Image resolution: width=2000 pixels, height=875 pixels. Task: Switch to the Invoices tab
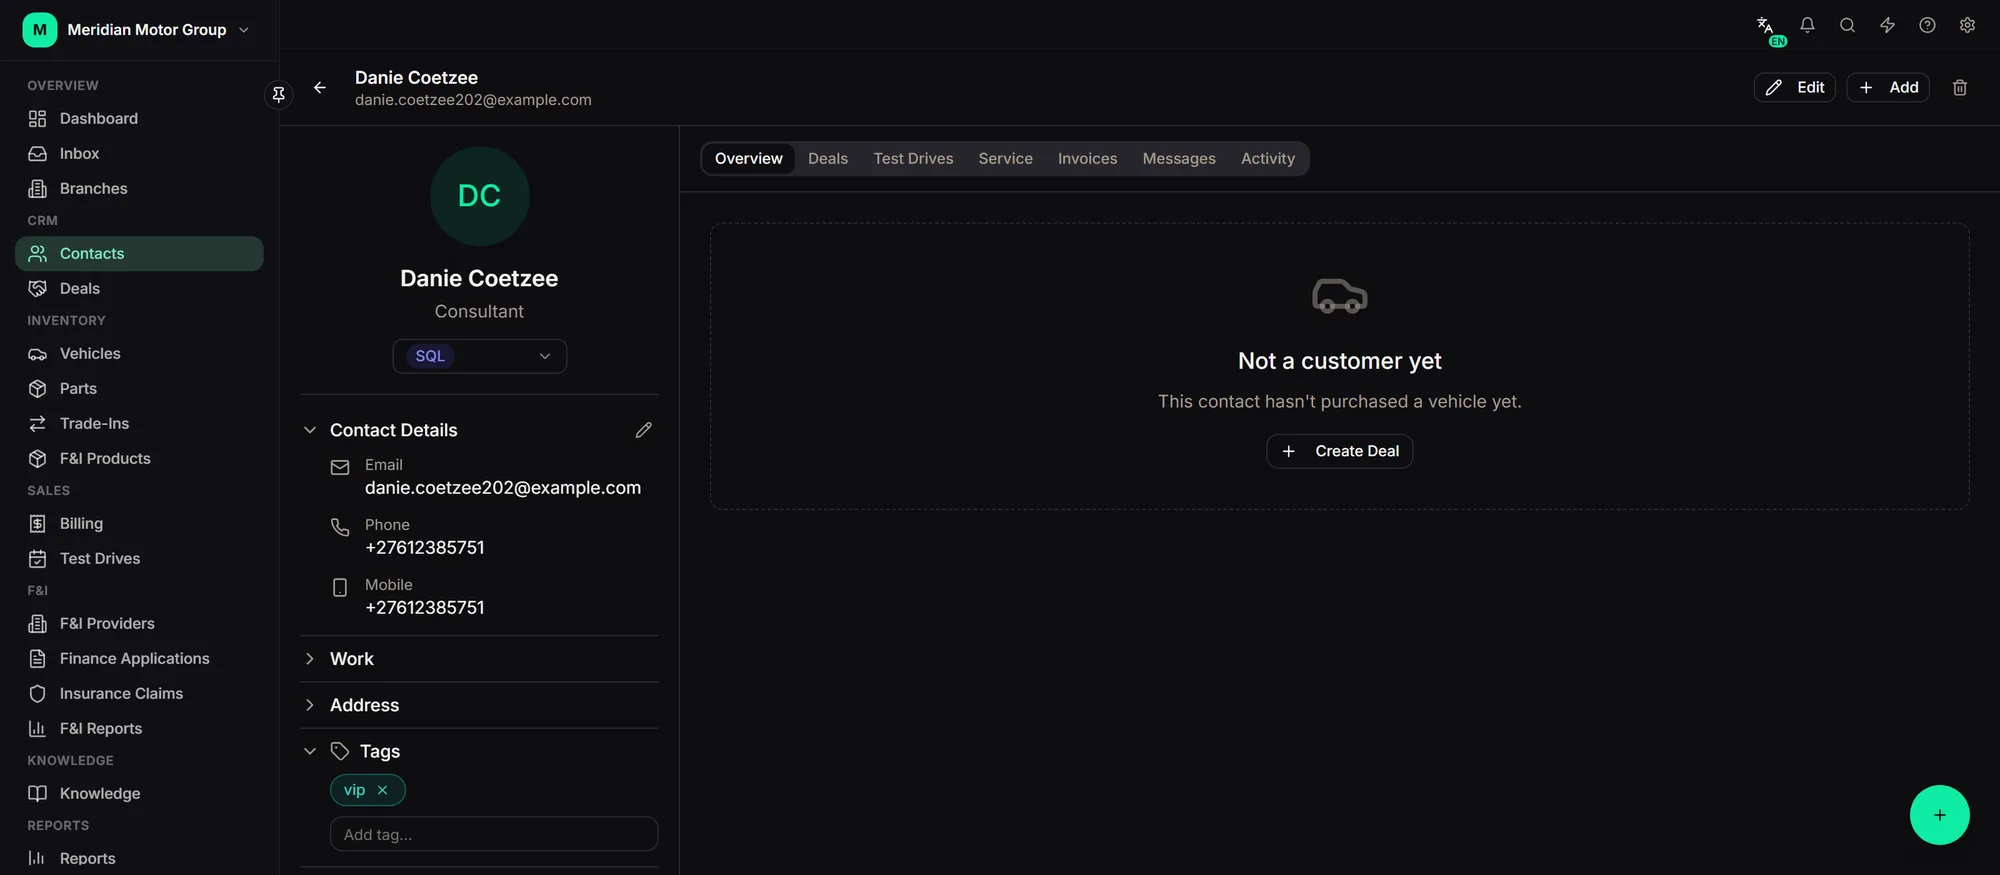(x=1087, y=159)
